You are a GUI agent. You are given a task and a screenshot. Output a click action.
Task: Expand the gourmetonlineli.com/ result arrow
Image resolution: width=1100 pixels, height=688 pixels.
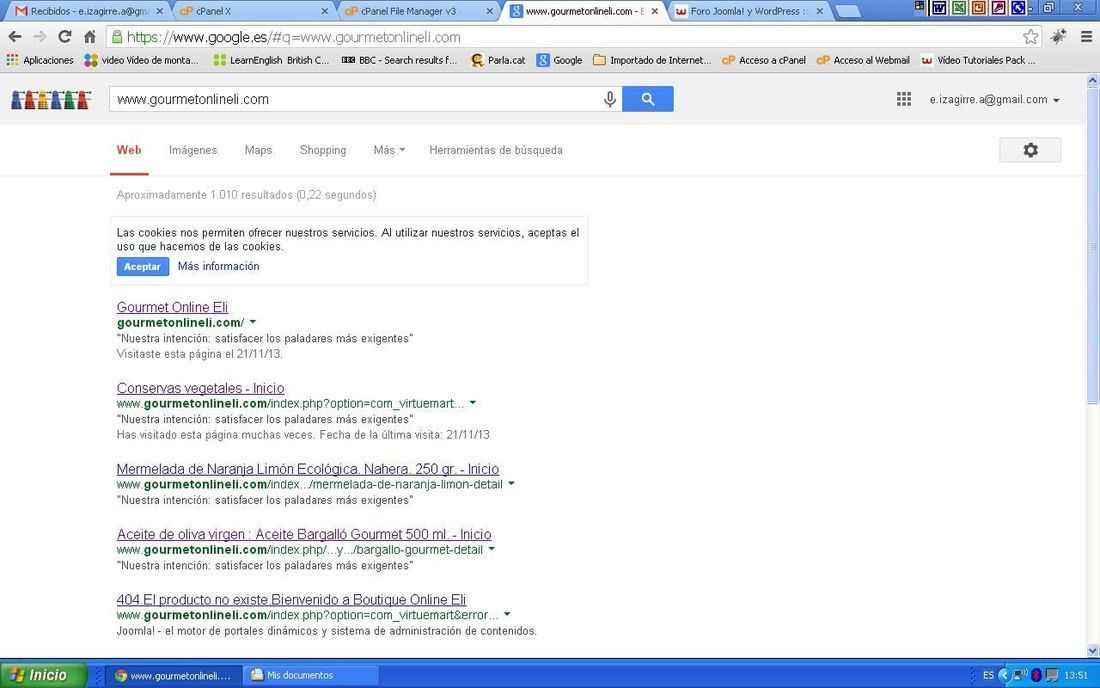coord(253,323)
